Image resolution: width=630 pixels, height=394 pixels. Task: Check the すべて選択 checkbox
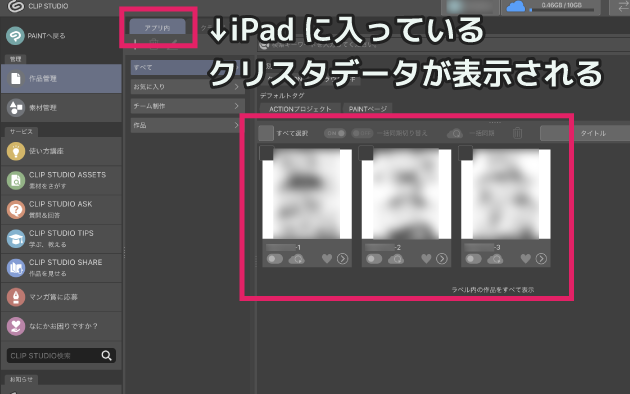click(x=266, y=133)
